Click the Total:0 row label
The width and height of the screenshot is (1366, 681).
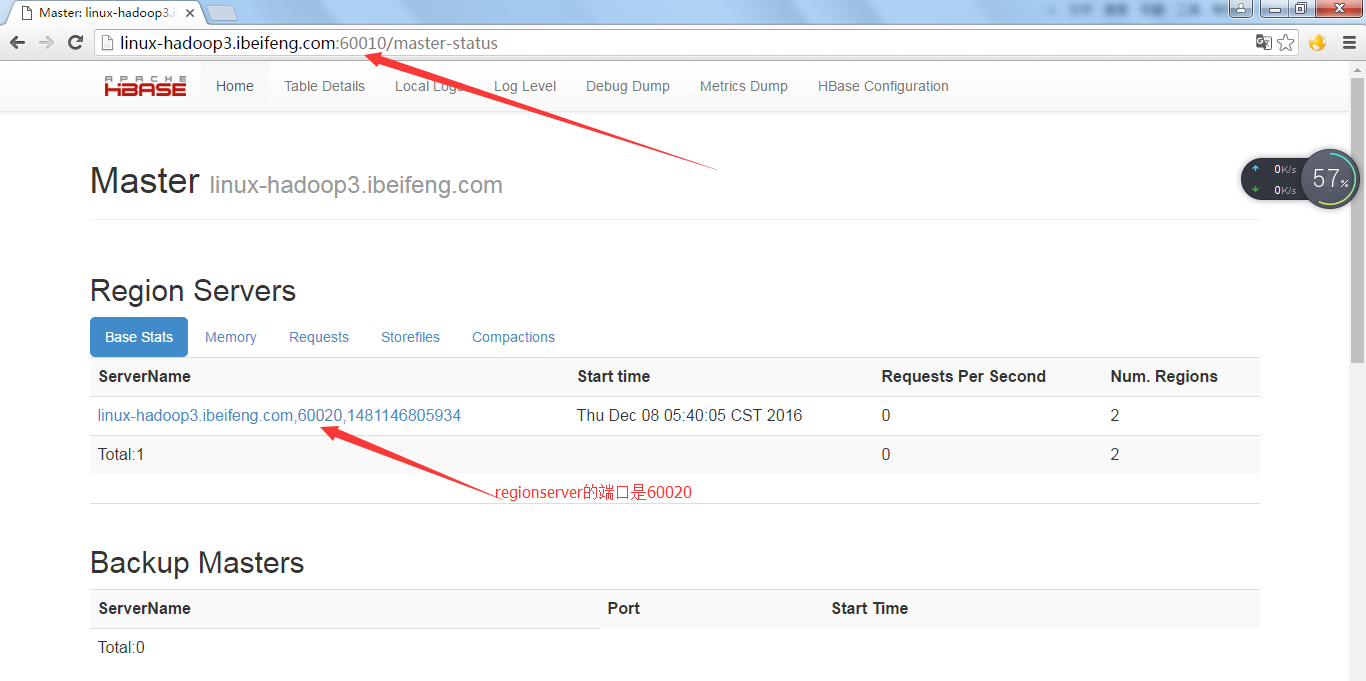pyautogui.click(x=121, y=647)
